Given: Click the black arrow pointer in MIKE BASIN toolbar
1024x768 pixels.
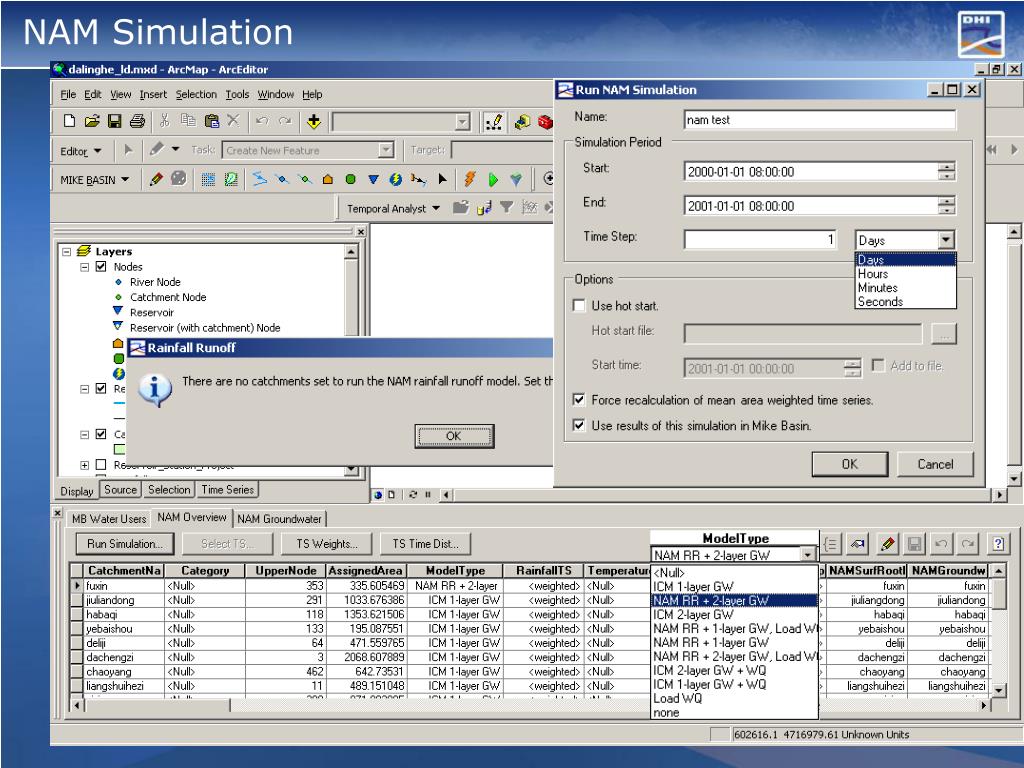Looking at the screenshot, I should click(x=443, y=179).
